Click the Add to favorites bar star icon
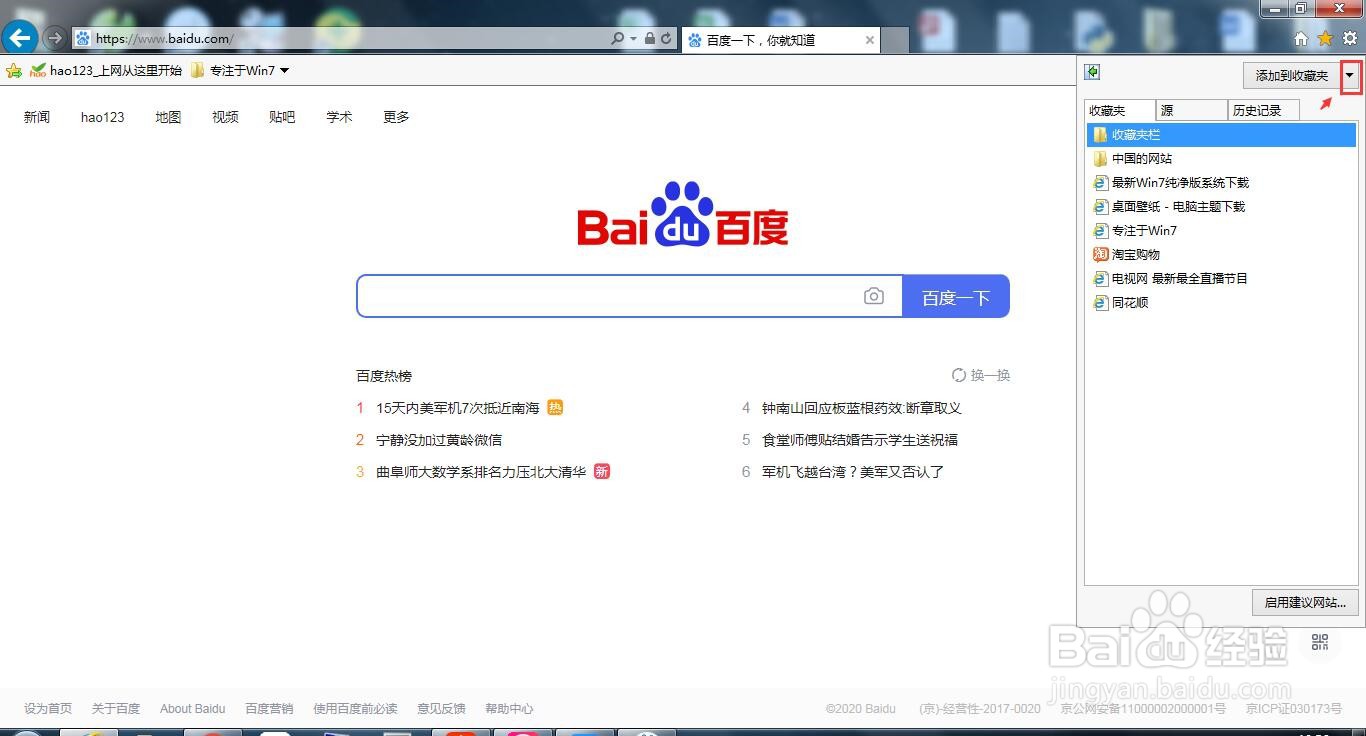Viewport: 1366px width, 736px height. tap(14, 70)
